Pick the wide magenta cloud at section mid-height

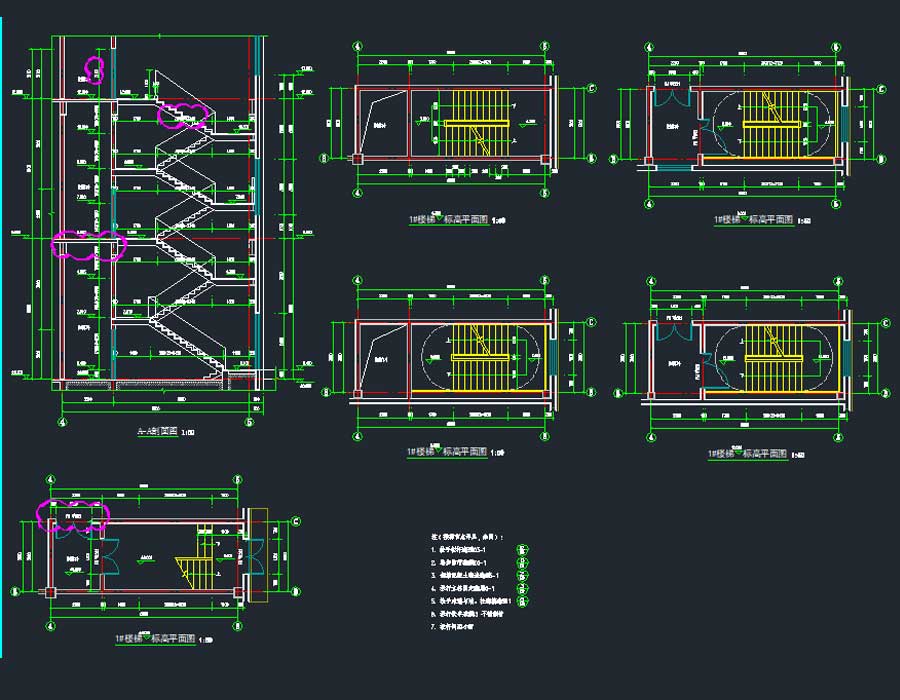88,244
